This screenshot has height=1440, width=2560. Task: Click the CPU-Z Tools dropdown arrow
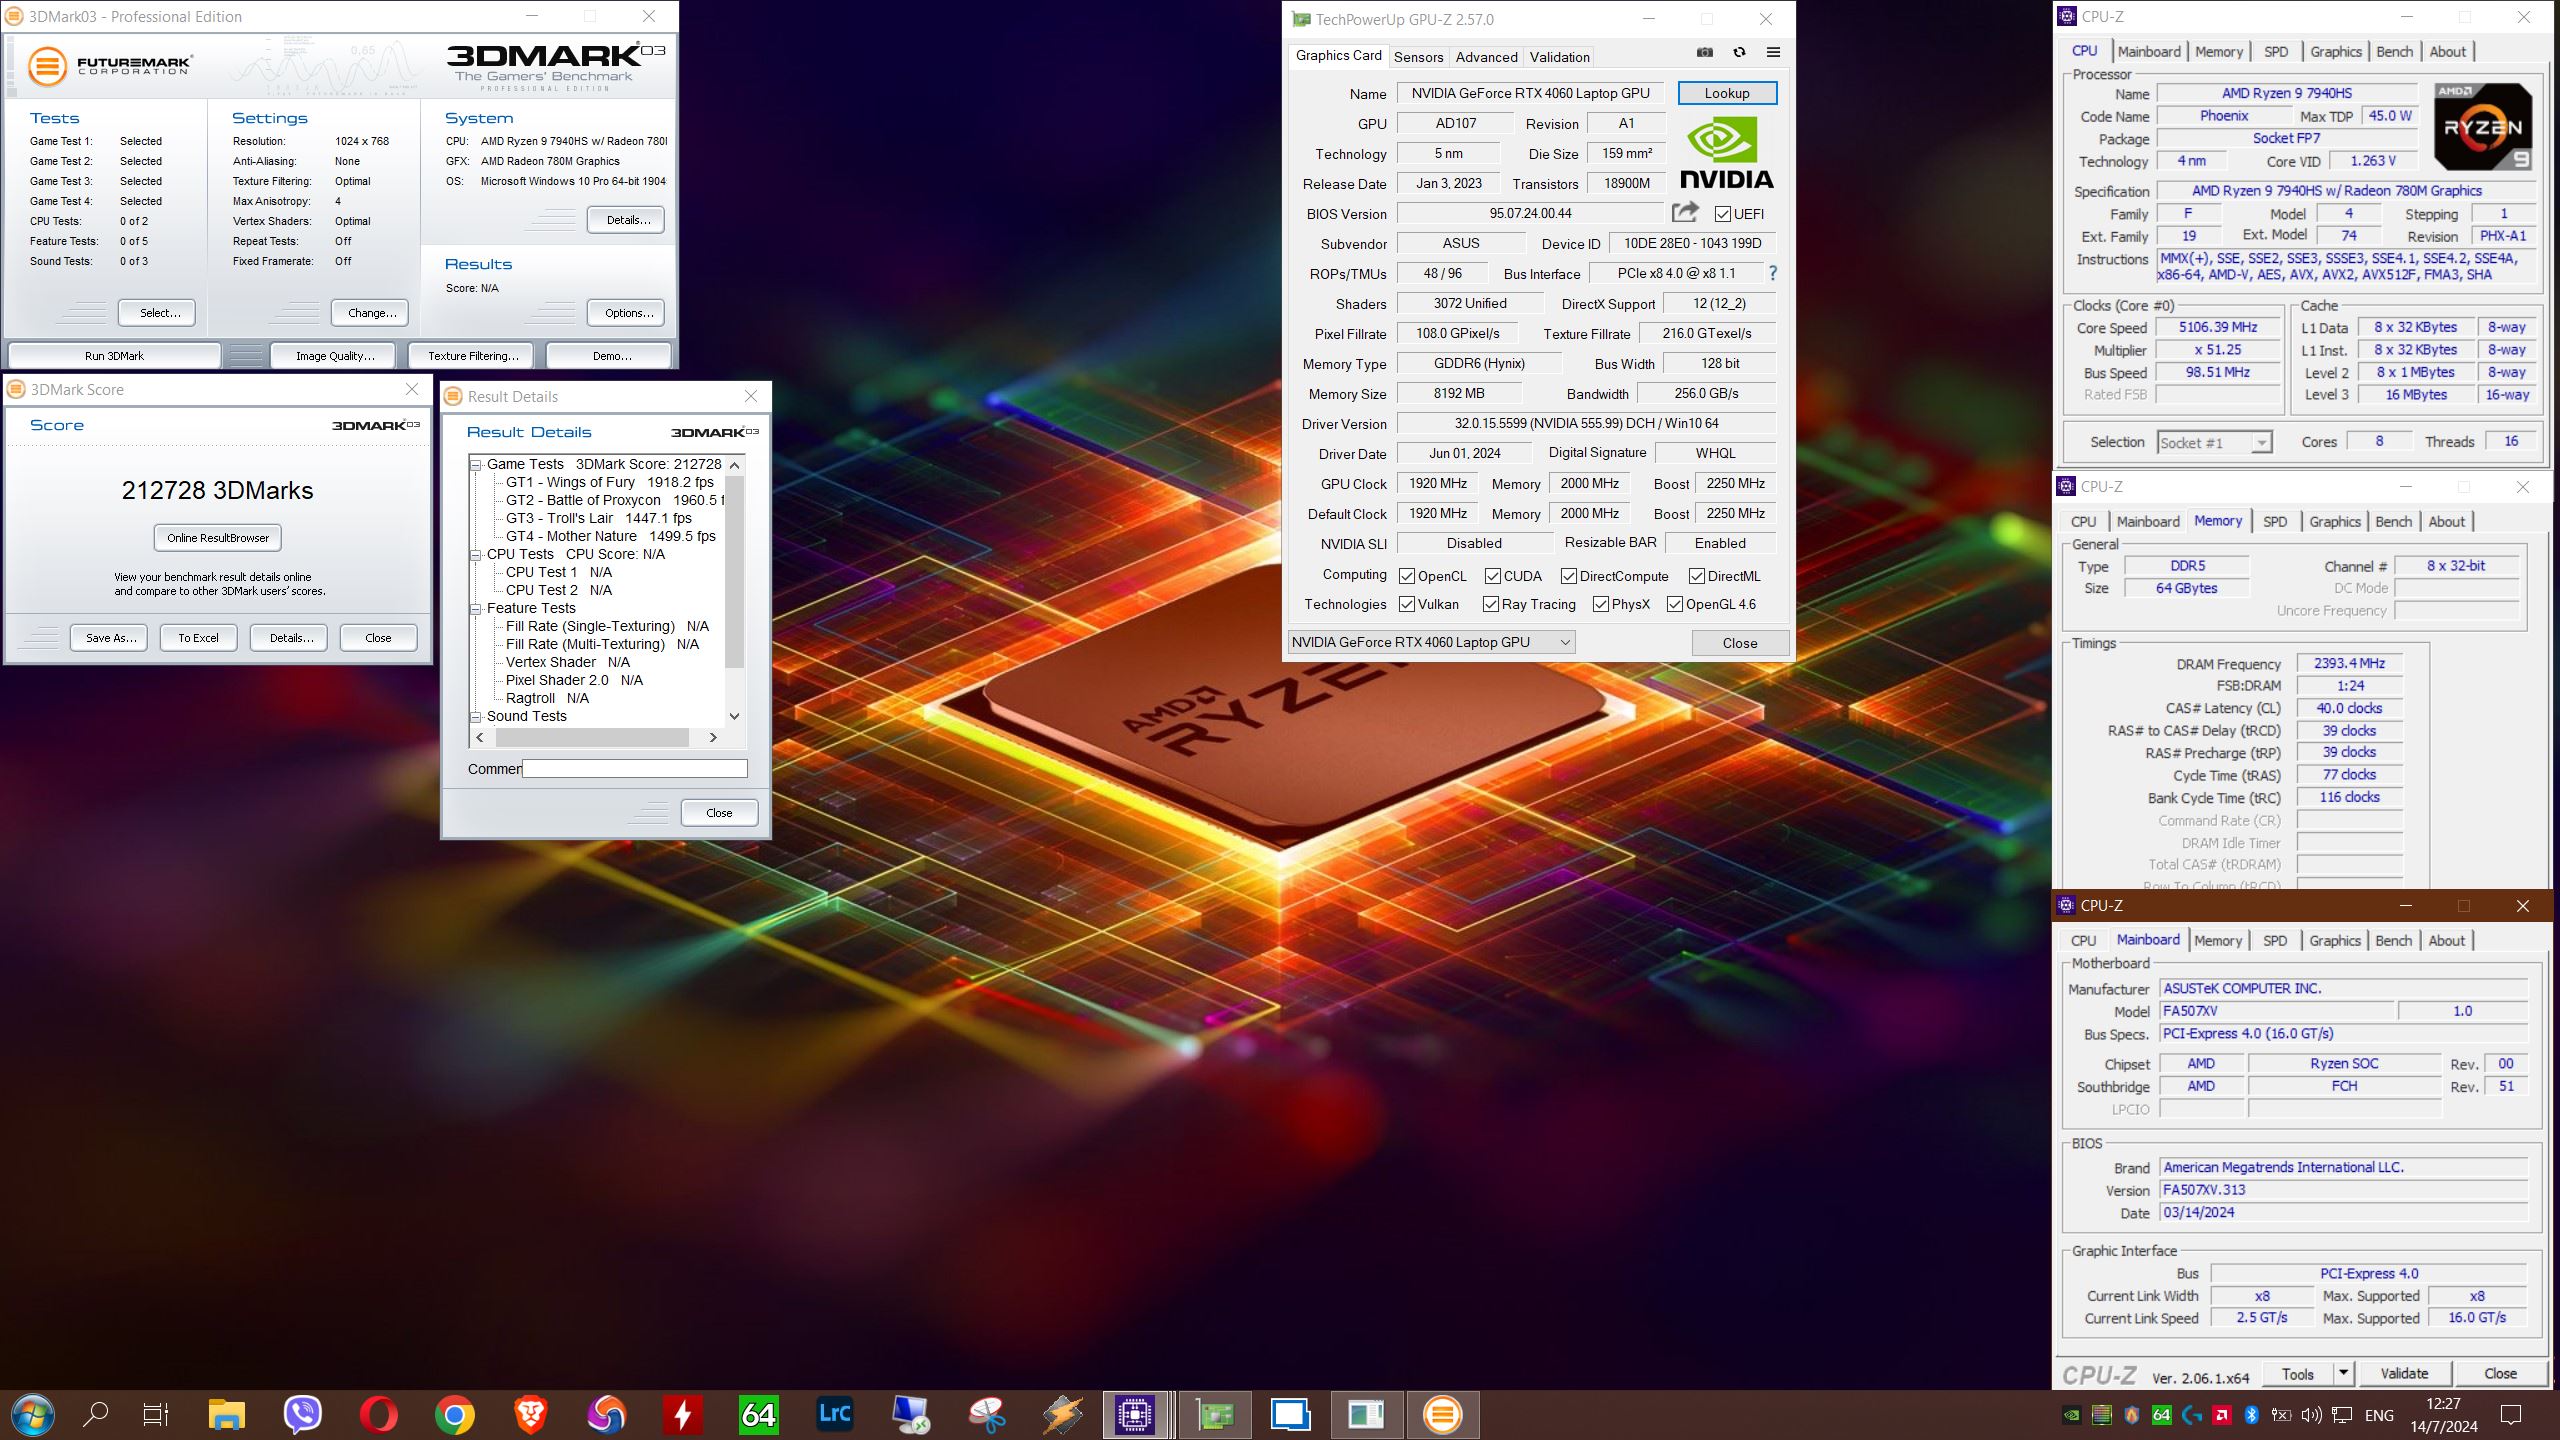(x=2342, y=1373)
